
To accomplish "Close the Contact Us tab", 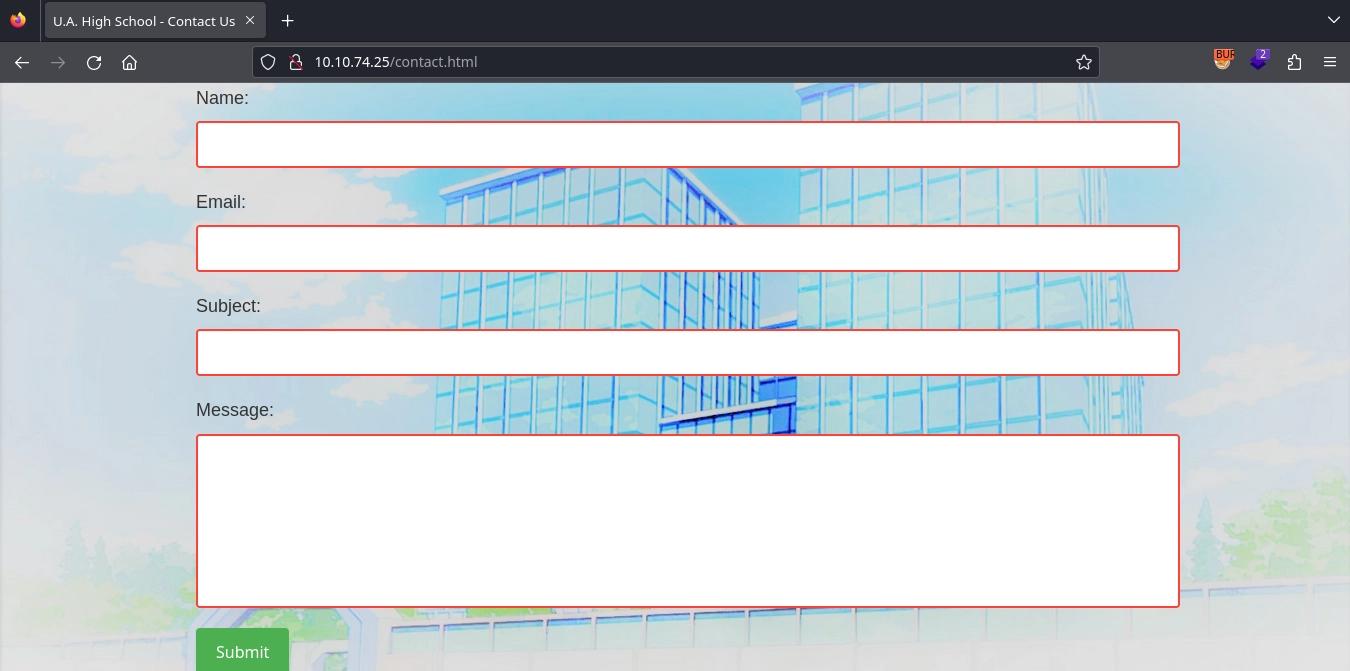I will pos(250,21).
